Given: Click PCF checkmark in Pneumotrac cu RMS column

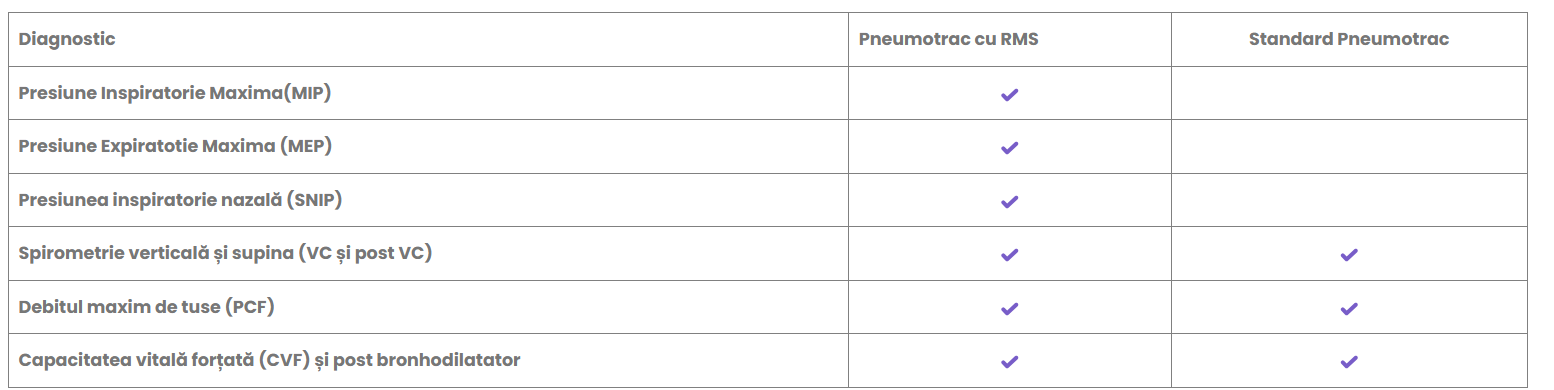Looking at the screenshot, I should tap(1009, 308).
